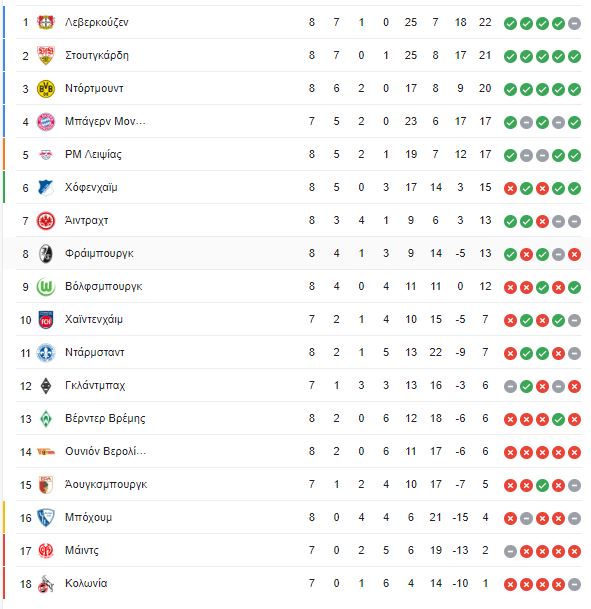This screenshot has height=609, width=591.
Task: Select the Μπόχουμ row in standings
Action: [299, 517]
